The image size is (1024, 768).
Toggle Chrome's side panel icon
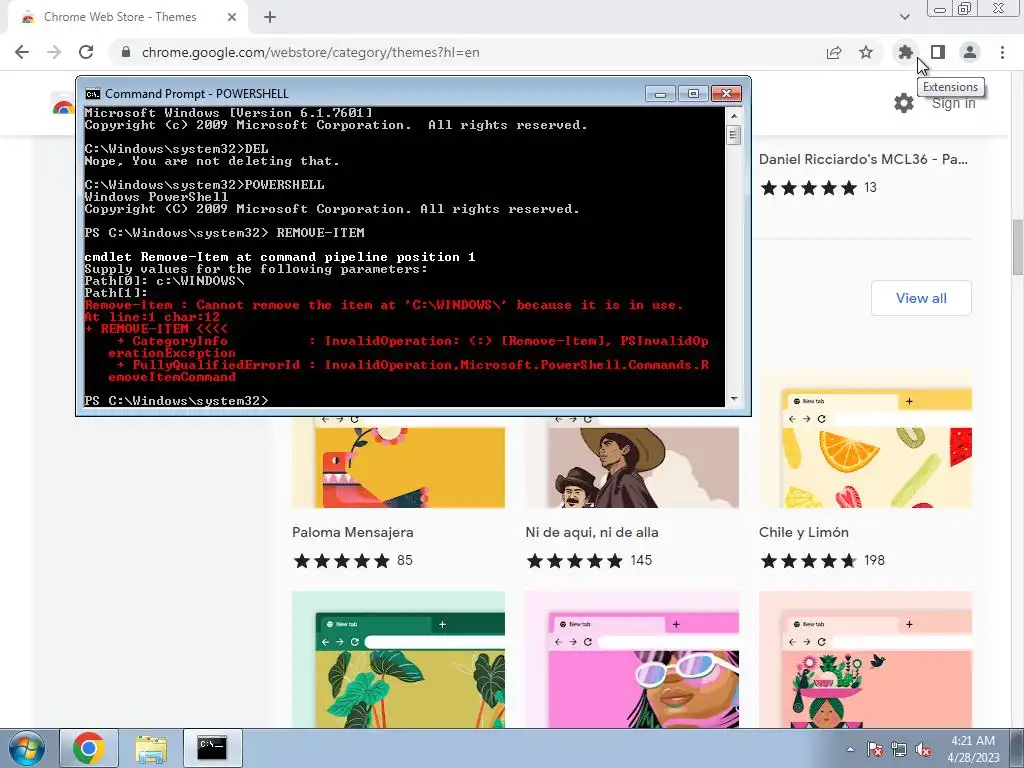[x=938, y=52]
